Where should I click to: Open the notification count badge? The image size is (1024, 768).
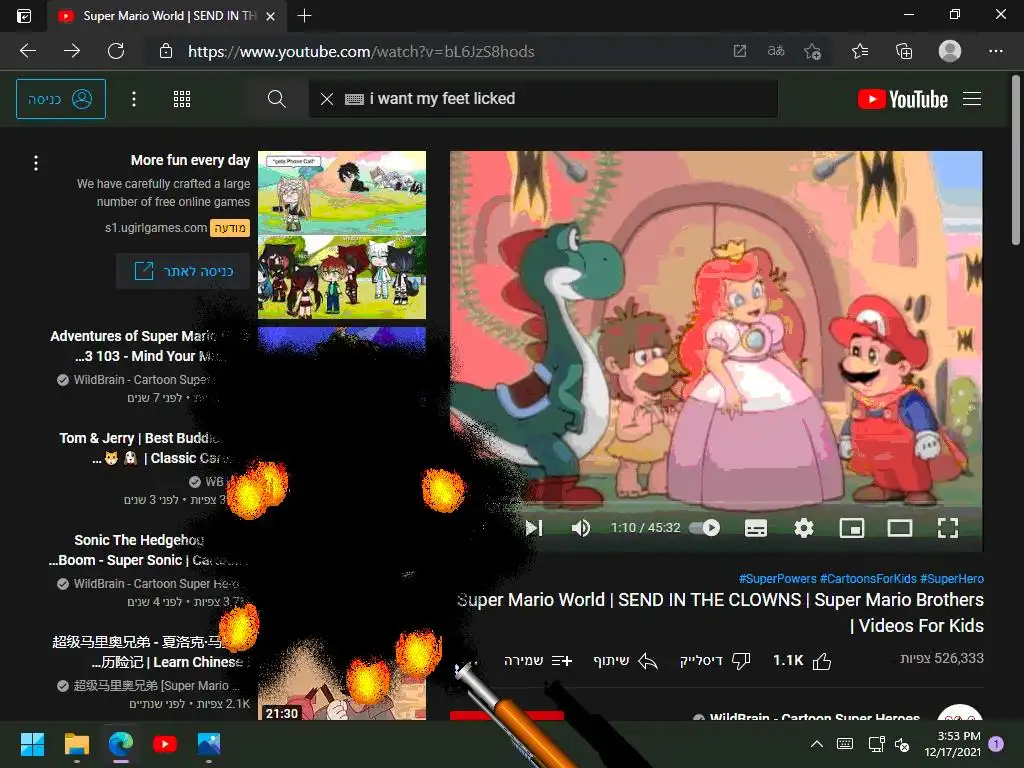996,744
